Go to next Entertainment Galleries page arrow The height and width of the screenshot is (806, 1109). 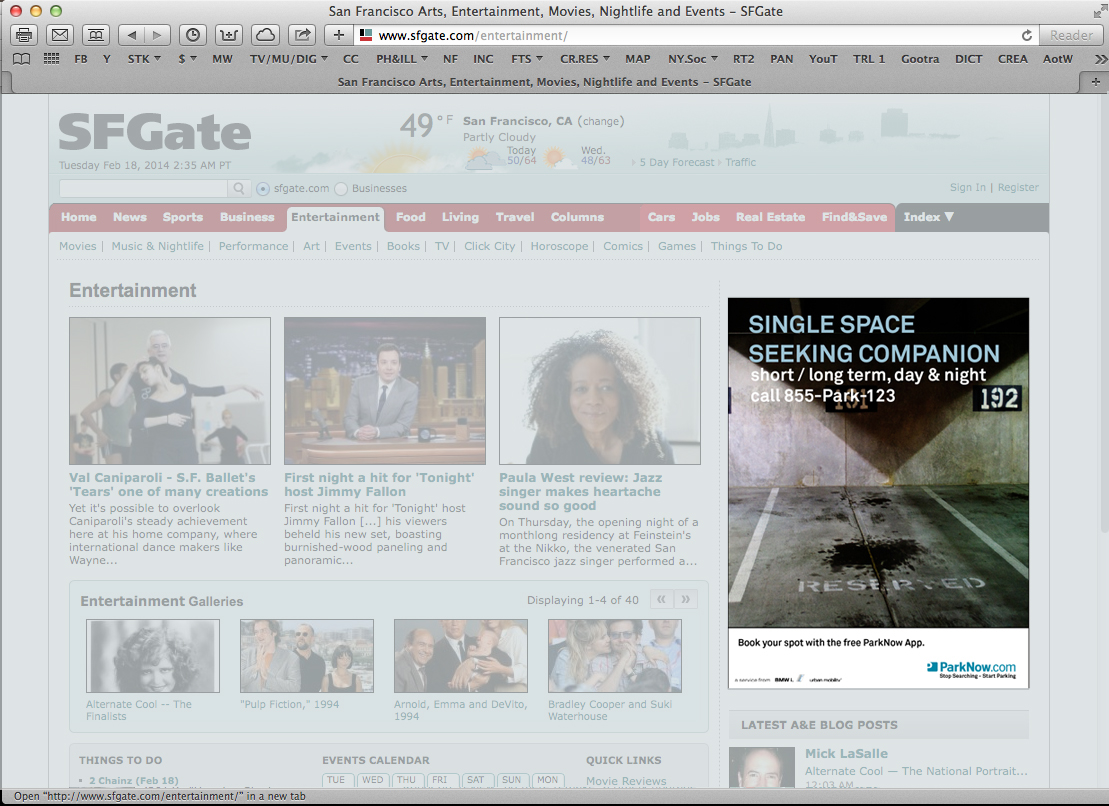click(x=685, y=600)
